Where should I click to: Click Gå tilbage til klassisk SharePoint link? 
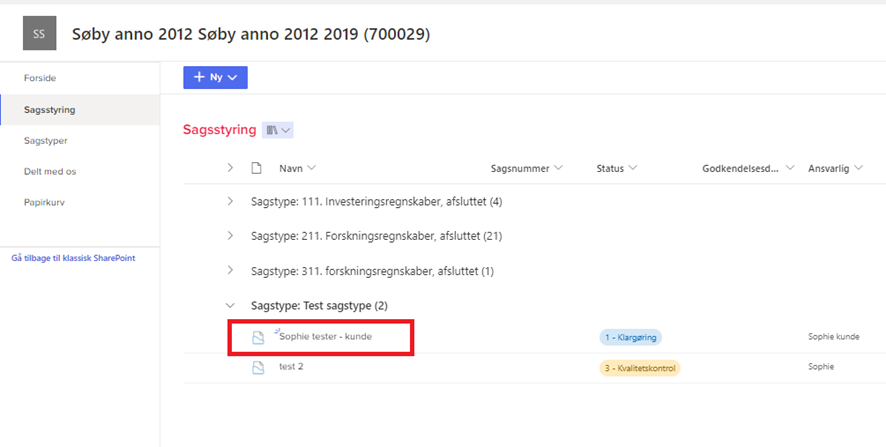(73, 258)
